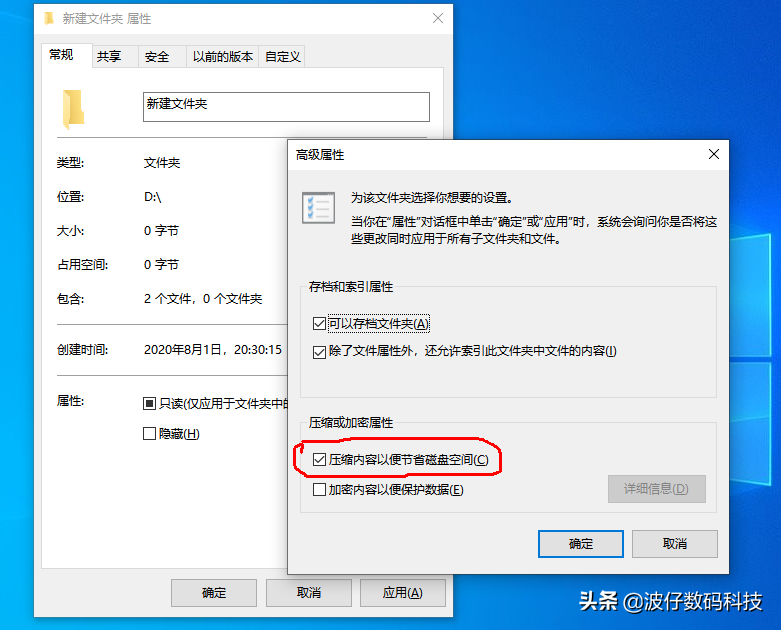Screen dimensions: 781x630
Task: Click the checklist icon in 高级属性 dialog
Action: 318,208
